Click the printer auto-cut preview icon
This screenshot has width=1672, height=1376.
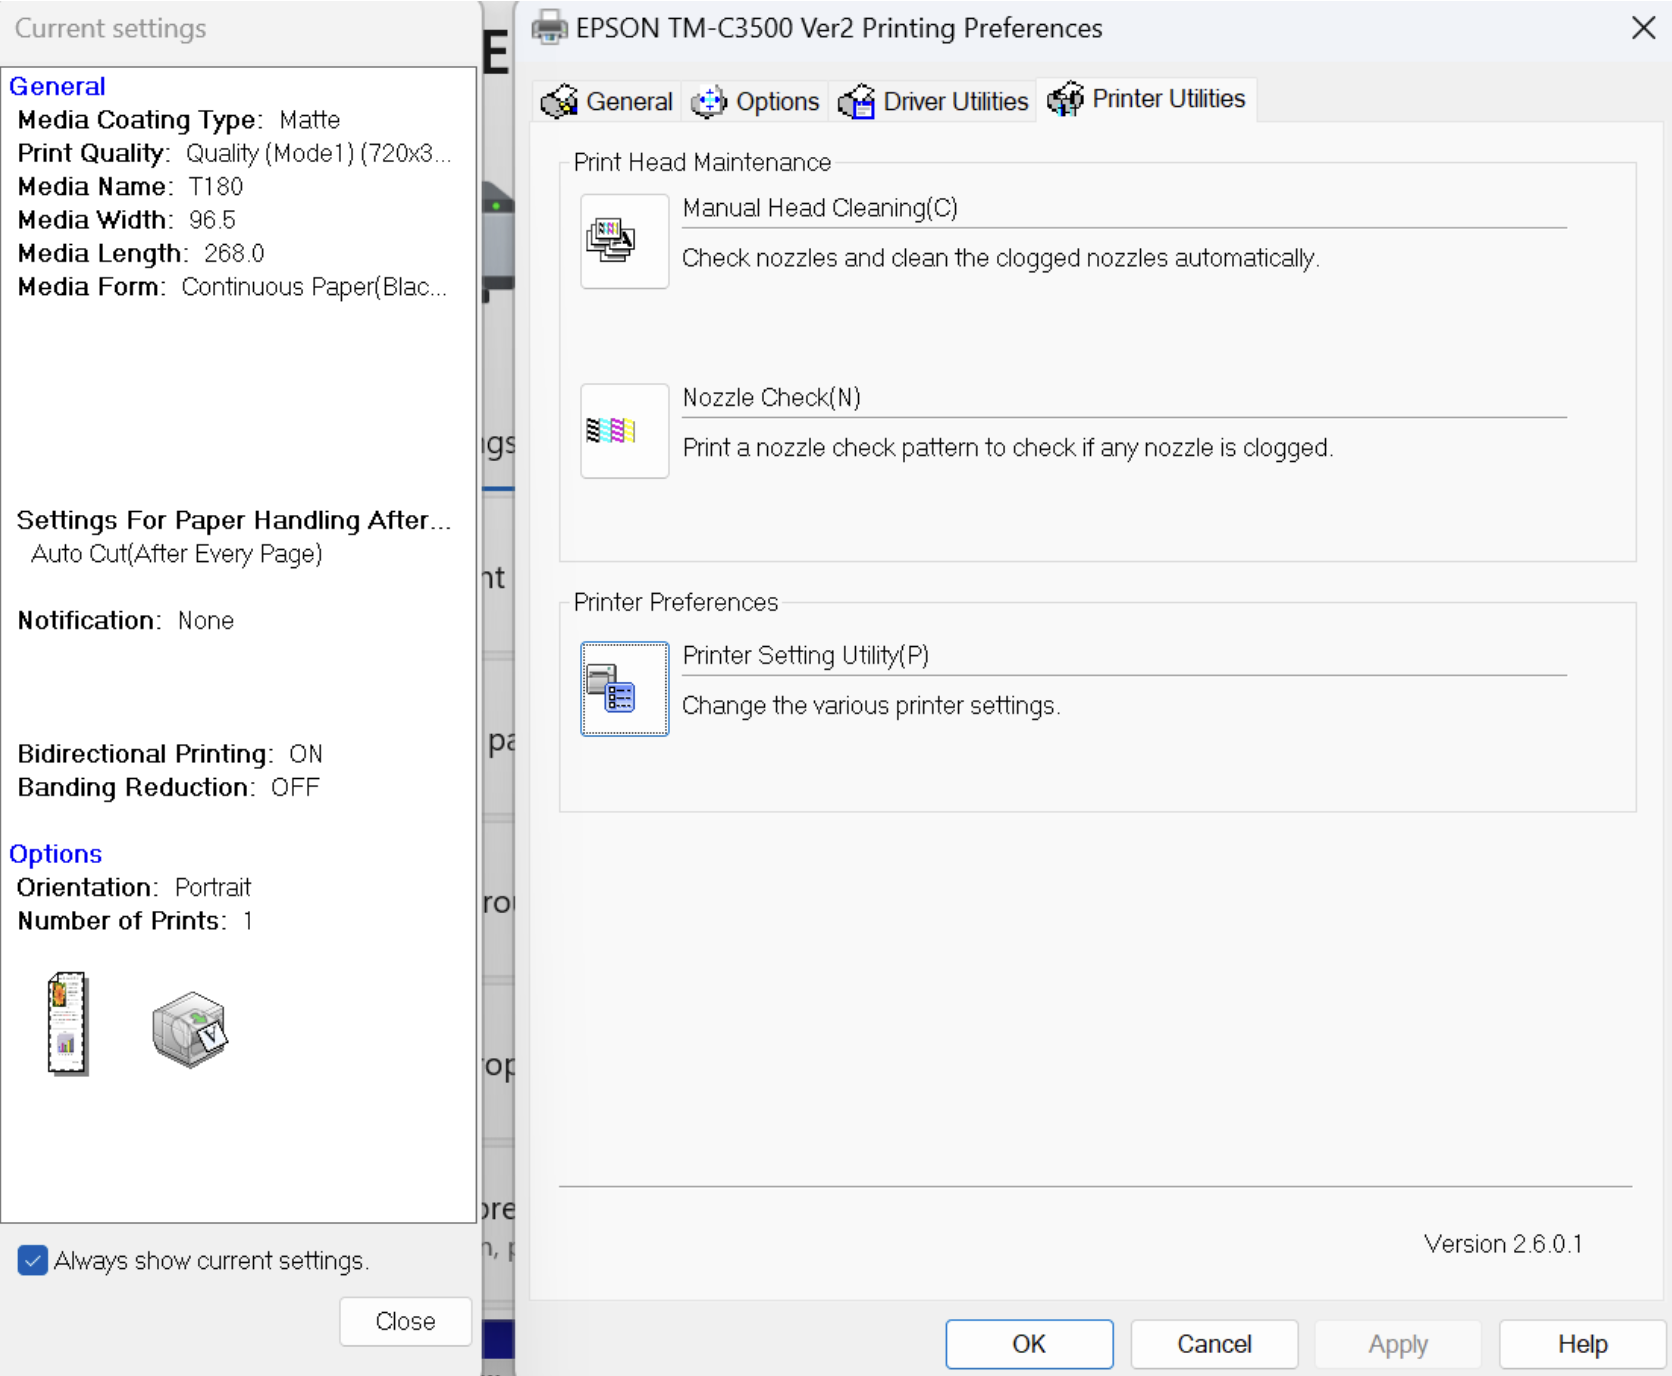tap(190, 1029)
